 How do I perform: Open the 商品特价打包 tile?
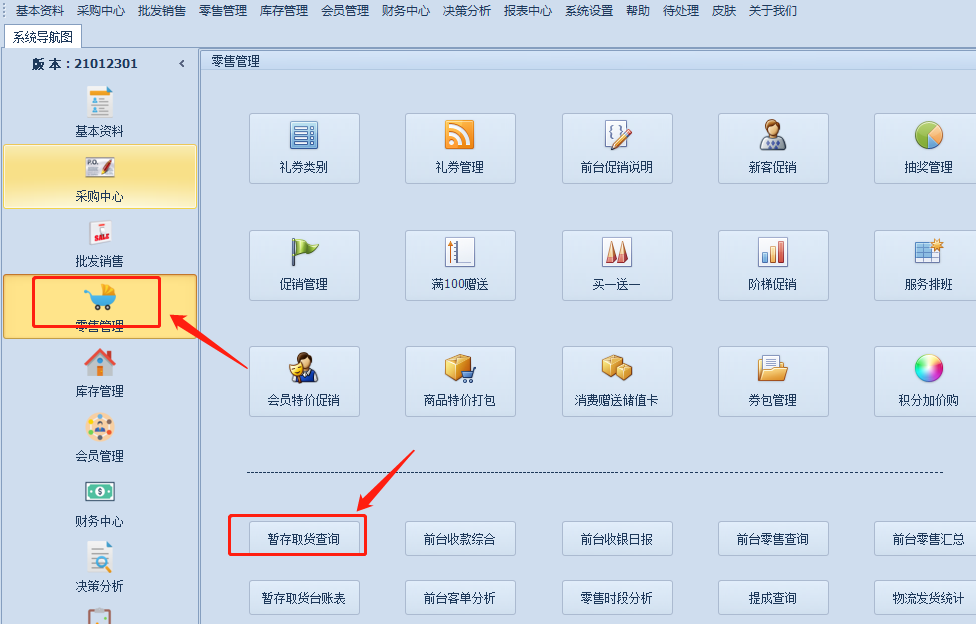pos(460,381)
